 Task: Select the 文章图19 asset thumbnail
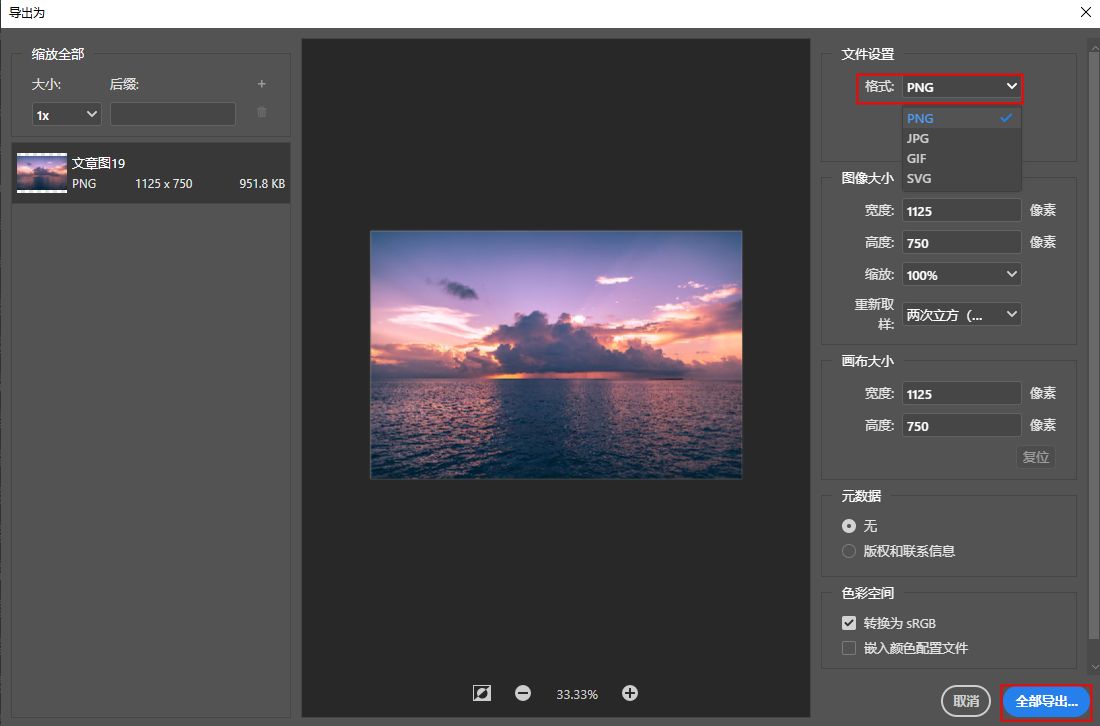(42, 173)
